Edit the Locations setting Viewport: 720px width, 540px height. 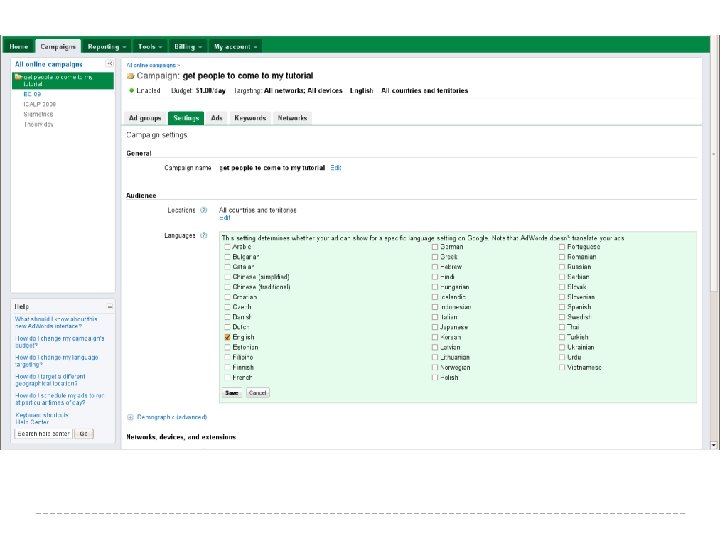point(225,218)
